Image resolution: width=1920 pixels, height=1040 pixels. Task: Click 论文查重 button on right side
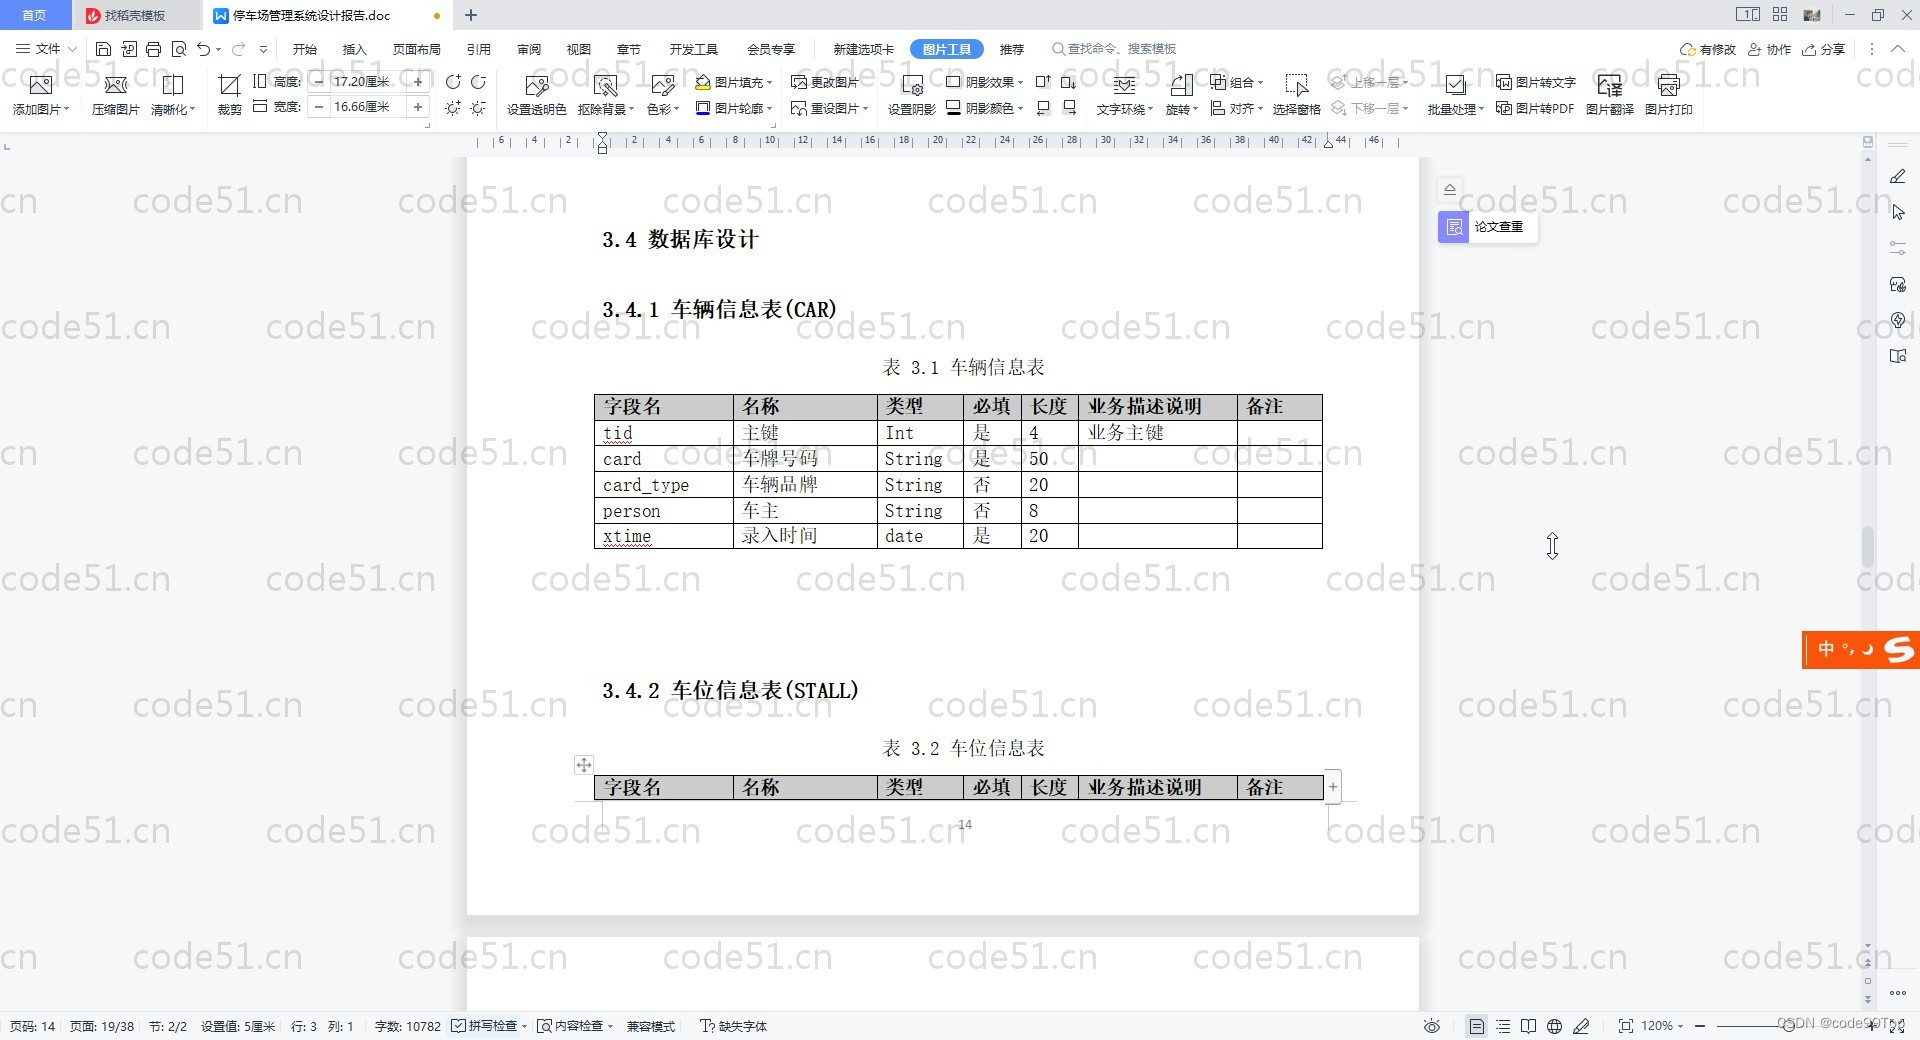(x=1488, y=227)
